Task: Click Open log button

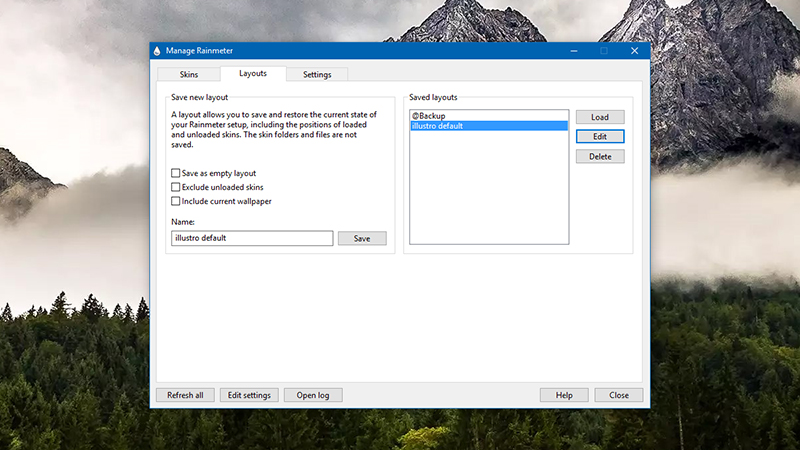Action: pos(313,395)
